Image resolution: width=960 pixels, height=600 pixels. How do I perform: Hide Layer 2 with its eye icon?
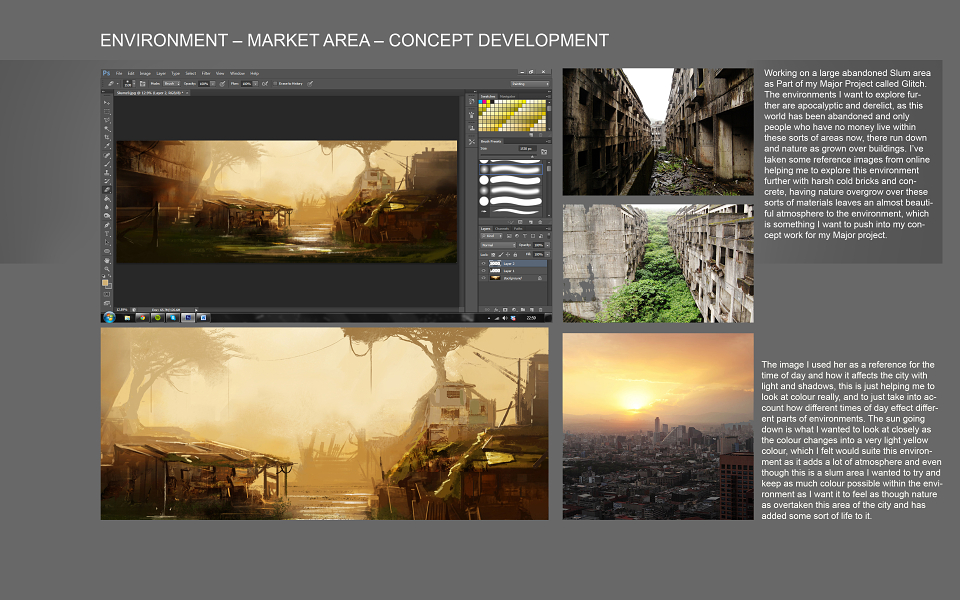(484, 263)
